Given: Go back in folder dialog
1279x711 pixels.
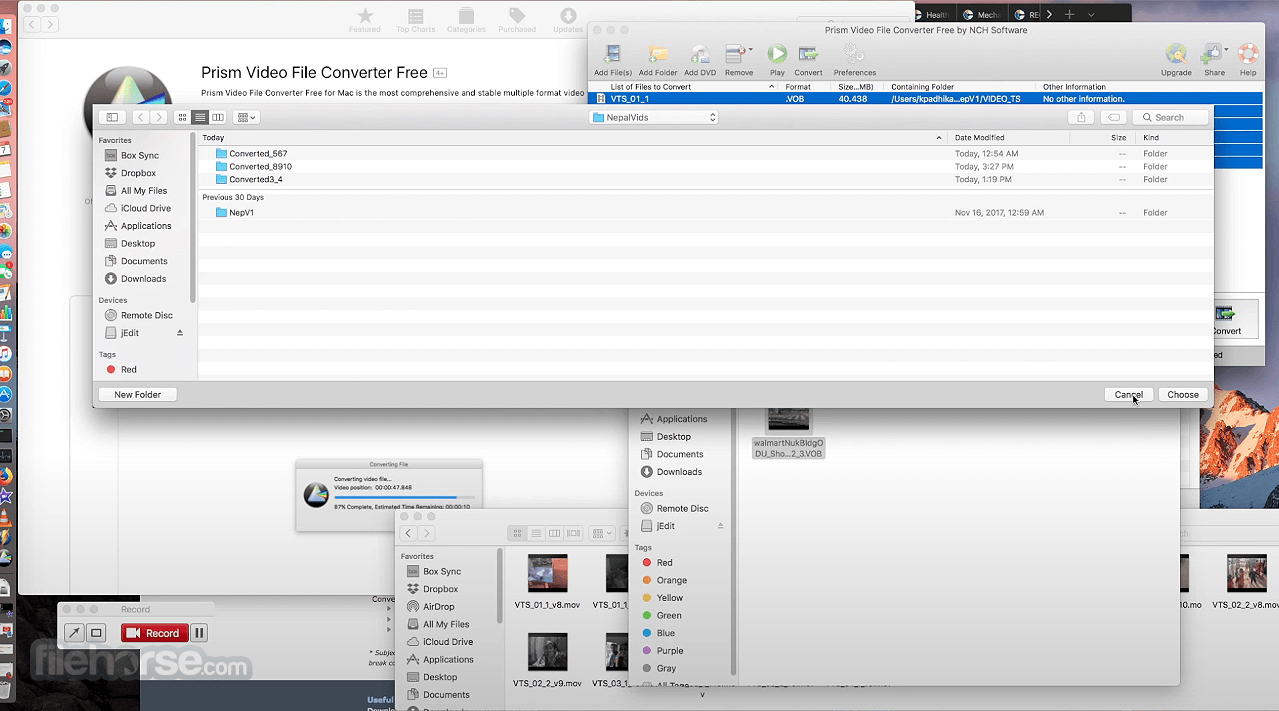Looking at the screenshot, I should coord(141,117).
